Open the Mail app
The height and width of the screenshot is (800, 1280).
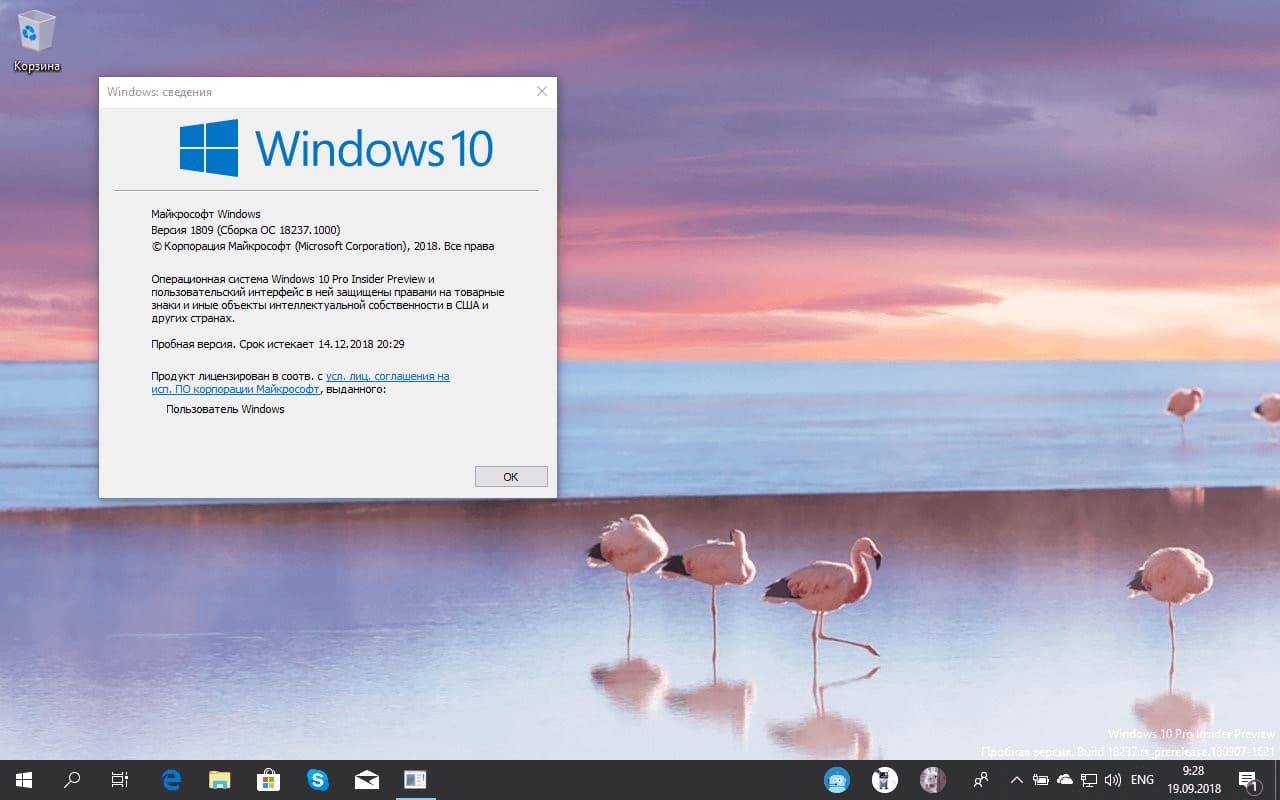pyautogui.click(x=367, y=780)
